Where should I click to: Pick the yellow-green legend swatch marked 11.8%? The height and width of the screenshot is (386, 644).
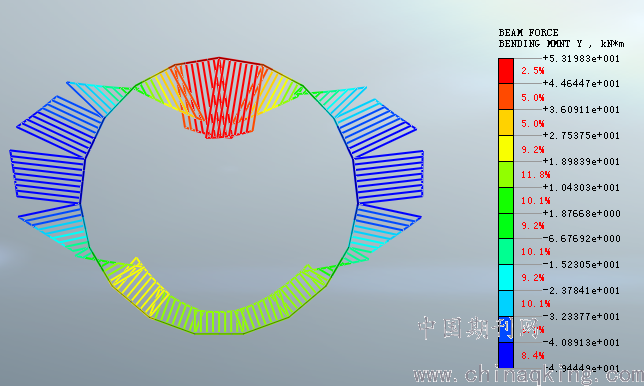point(506,175)
